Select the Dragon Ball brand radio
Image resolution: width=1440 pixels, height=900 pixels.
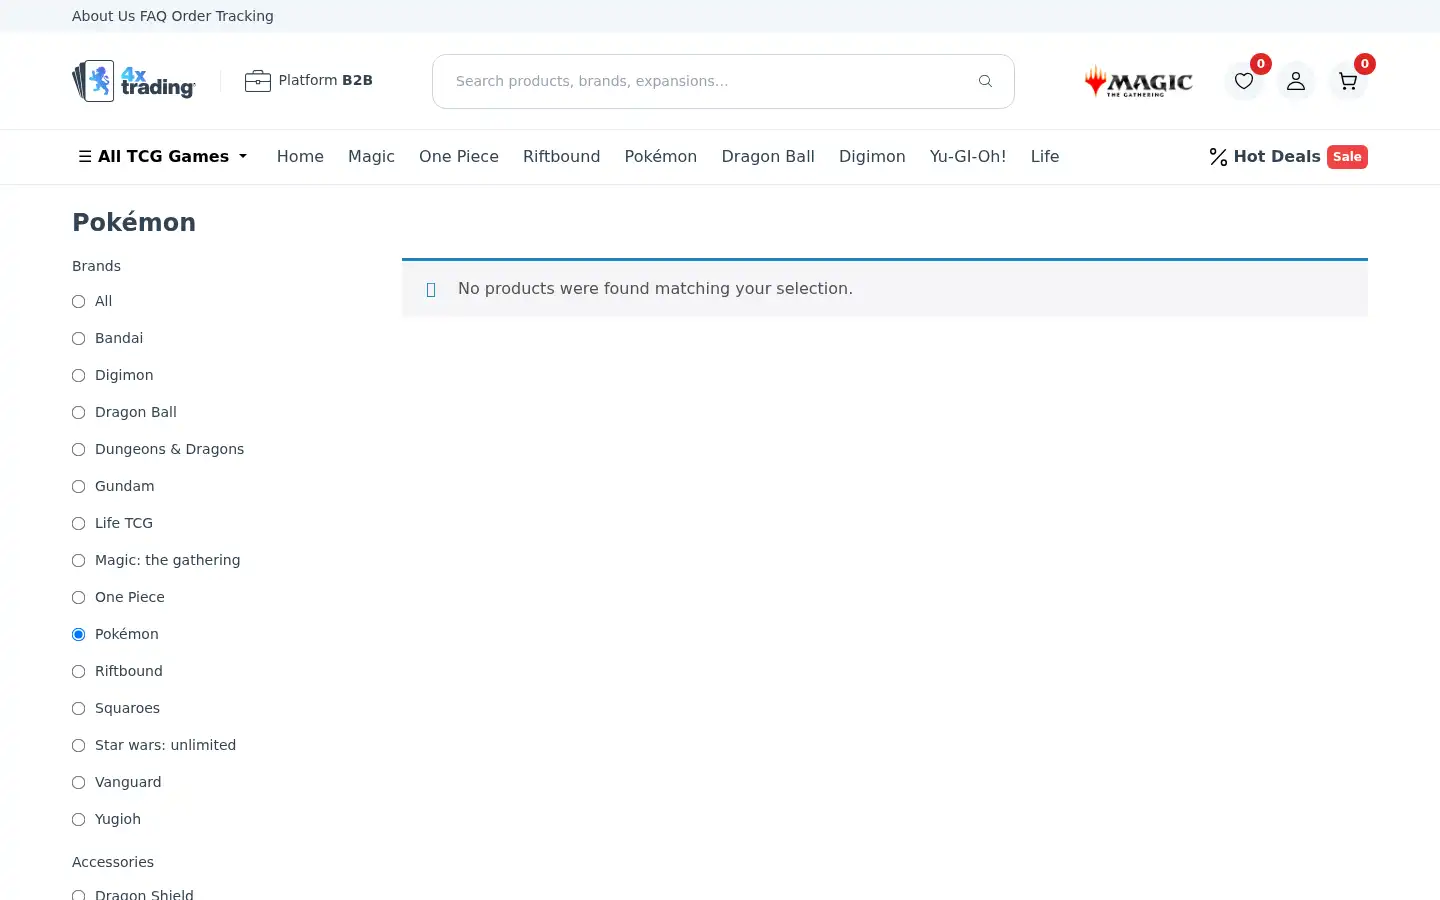coord(79,413)
